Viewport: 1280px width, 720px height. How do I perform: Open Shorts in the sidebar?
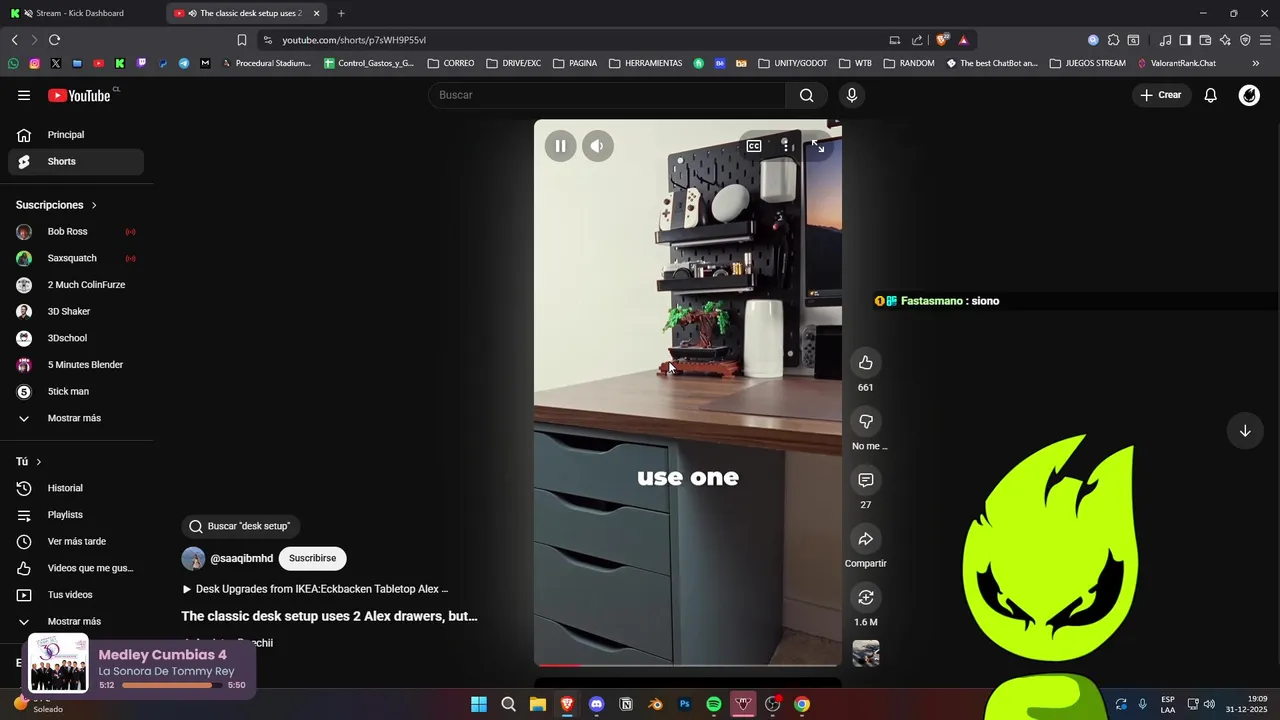(76, 161)
